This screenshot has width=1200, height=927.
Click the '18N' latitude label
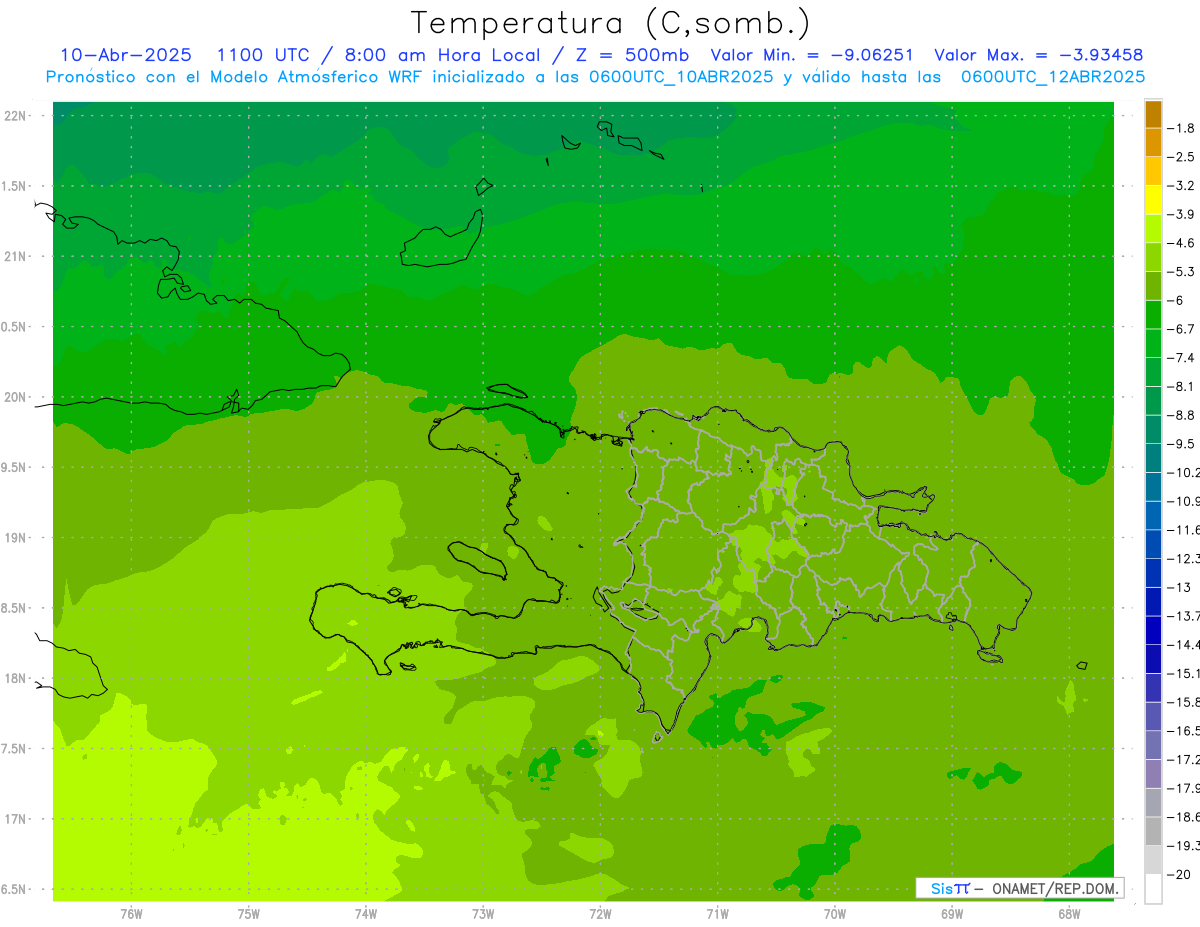tap(15, 678)
